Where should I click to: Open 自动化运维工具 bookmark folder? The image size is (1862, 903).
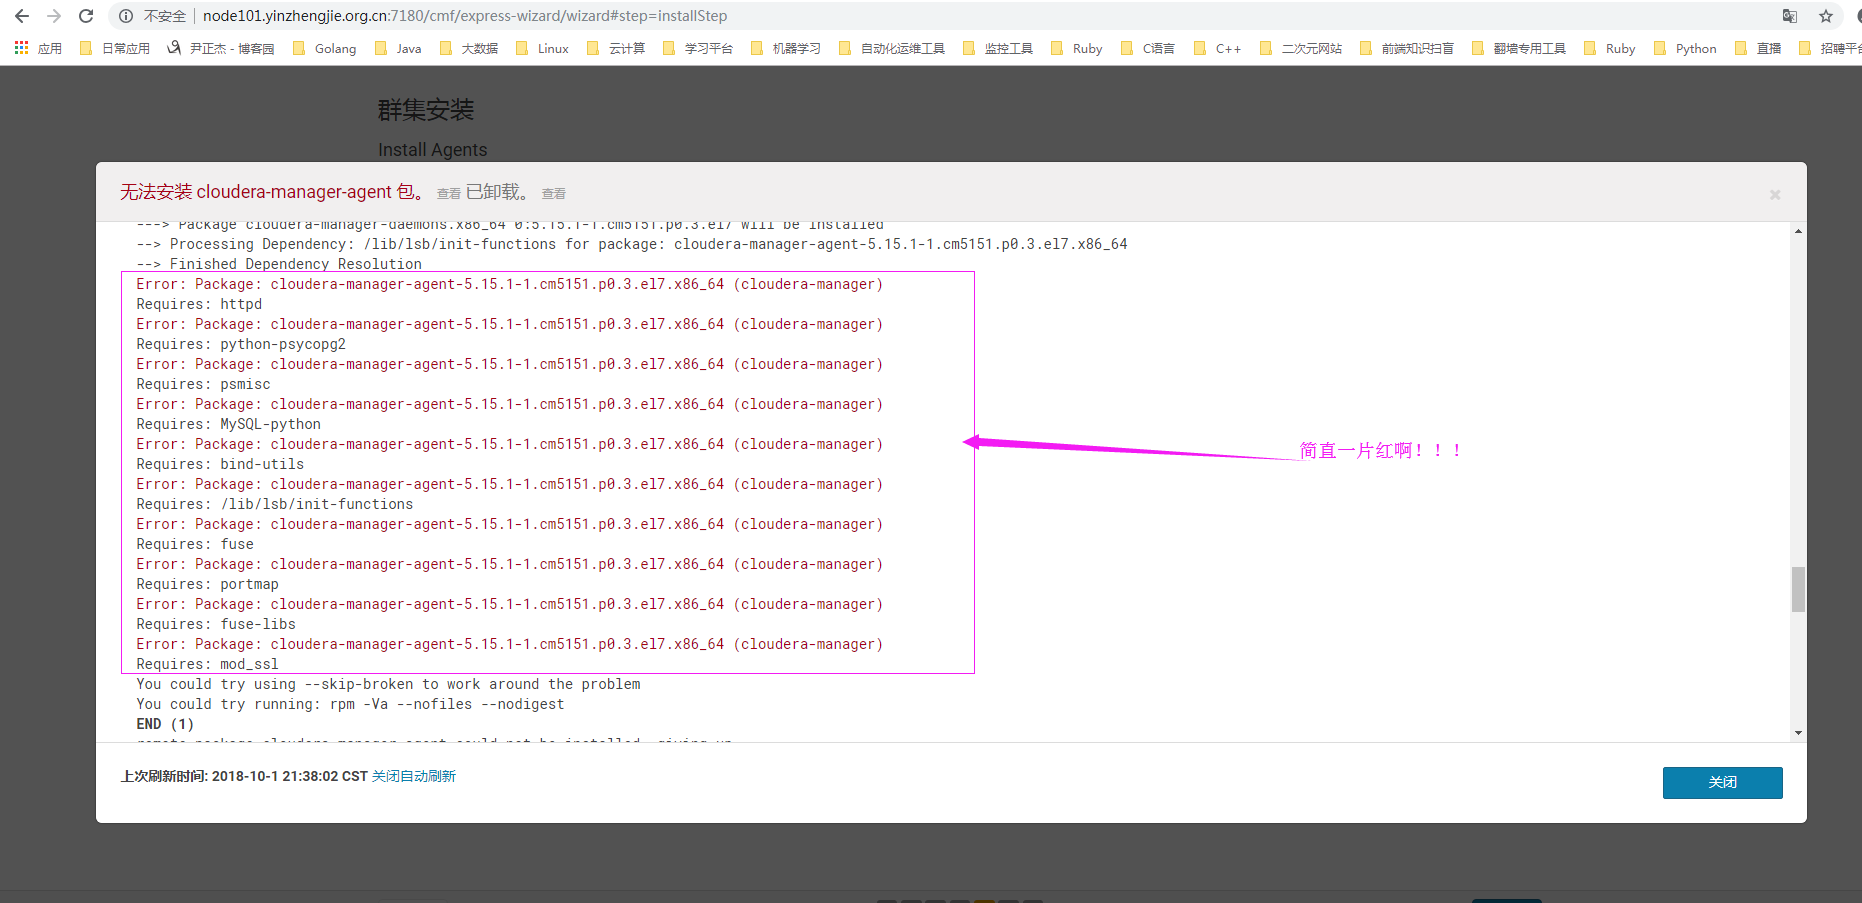point(892,48)
